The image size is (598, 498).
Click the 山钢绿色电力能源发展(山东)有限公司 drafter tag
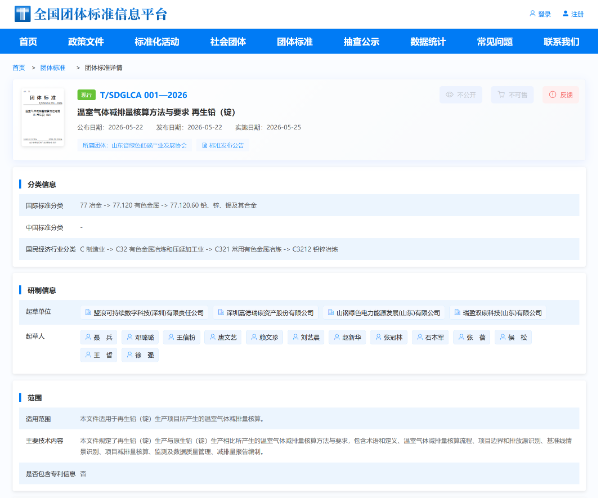pyautogui.click(x=384, y=313)
